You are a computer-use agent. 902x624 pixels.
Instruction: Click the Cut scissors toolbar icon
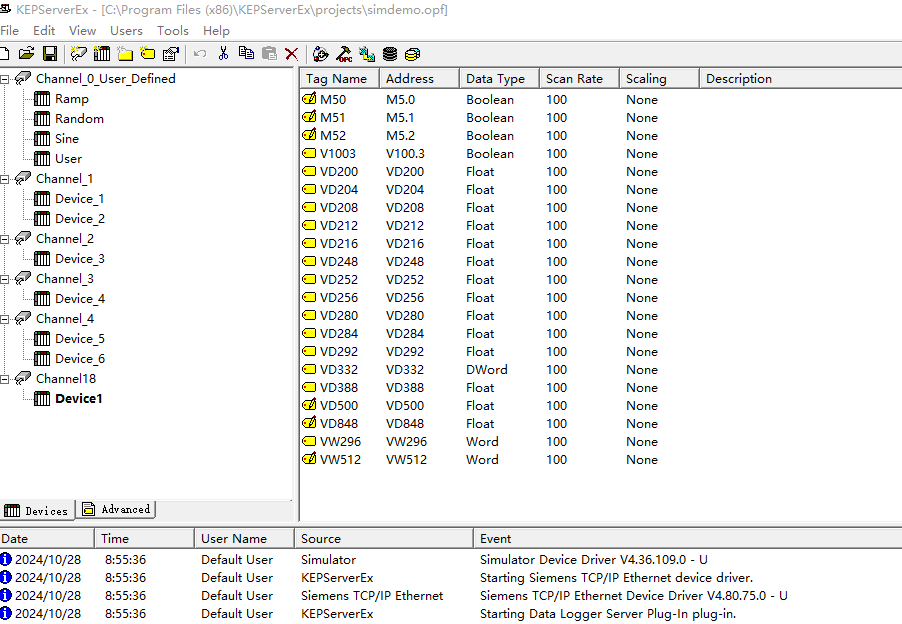[x=223, y=54]
